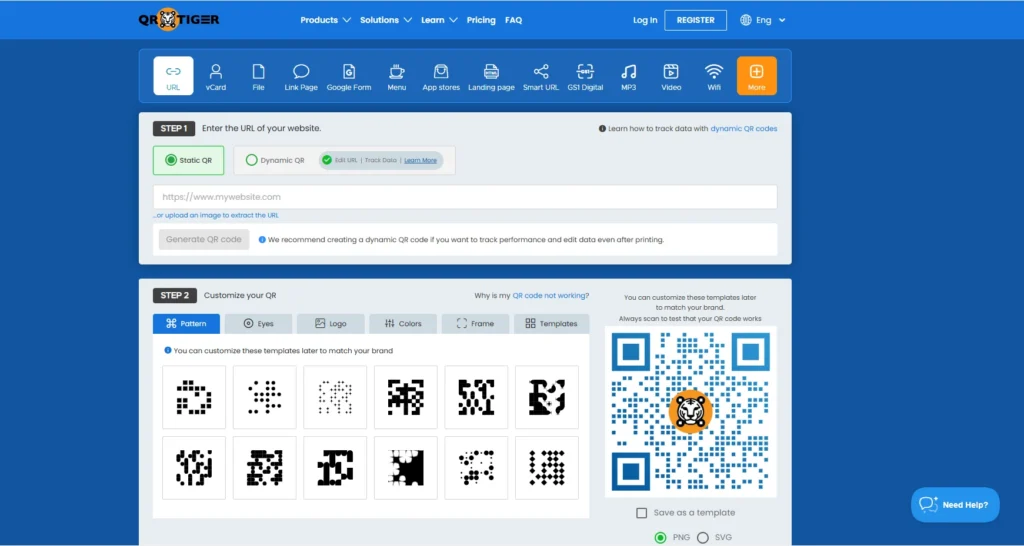Select second pattern thumbnail in bottom row
Viewport: 1024px width, 546px height.
(x=264, y=468)
